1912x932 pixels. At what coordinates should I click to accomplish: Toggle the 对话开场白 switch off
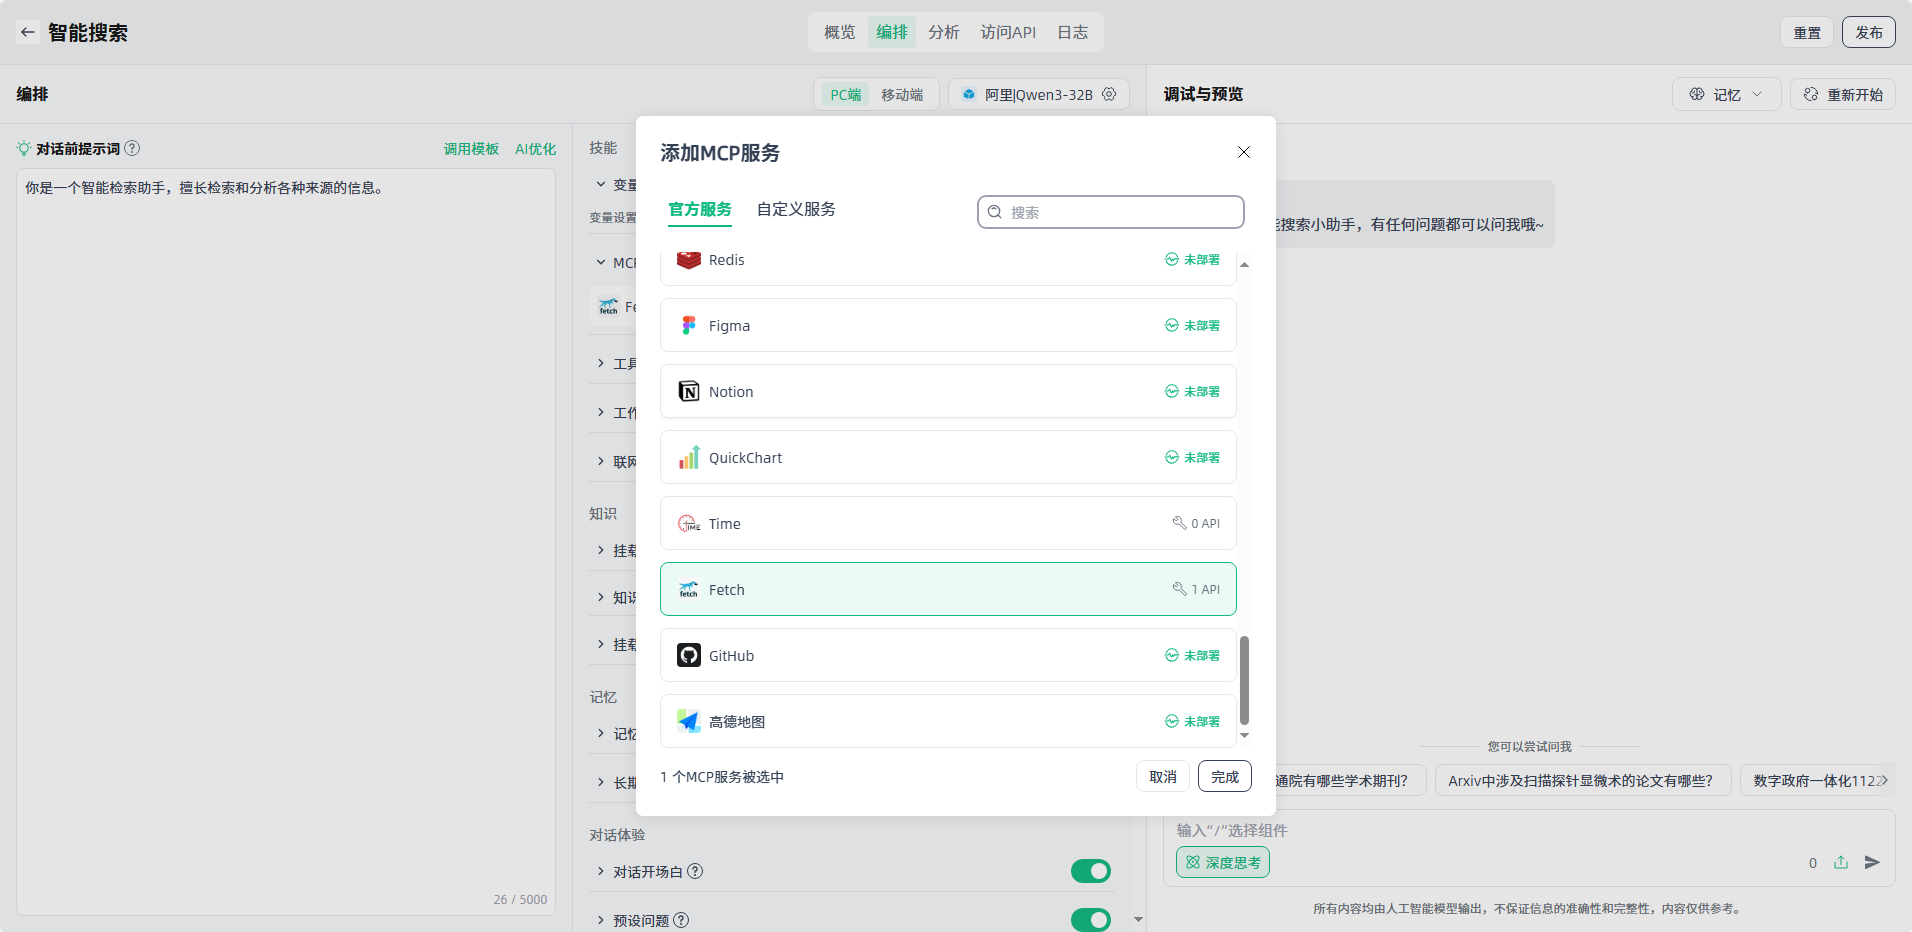[x=1090, y=871]
